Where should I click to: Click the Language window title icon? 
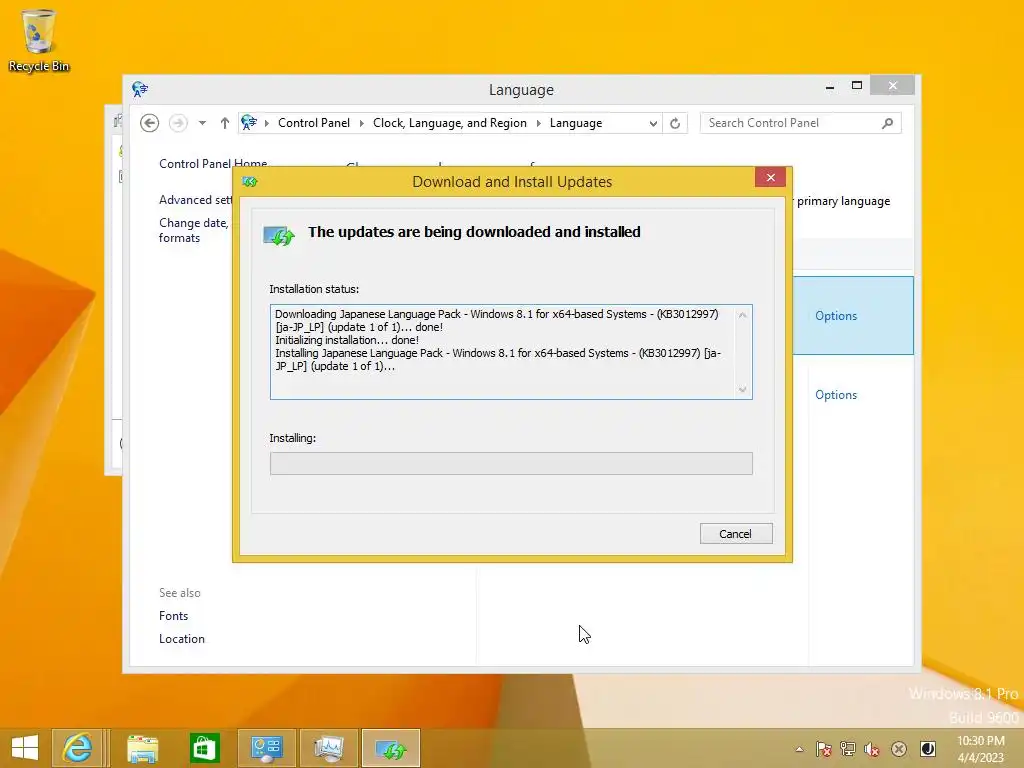pos(140,89)
